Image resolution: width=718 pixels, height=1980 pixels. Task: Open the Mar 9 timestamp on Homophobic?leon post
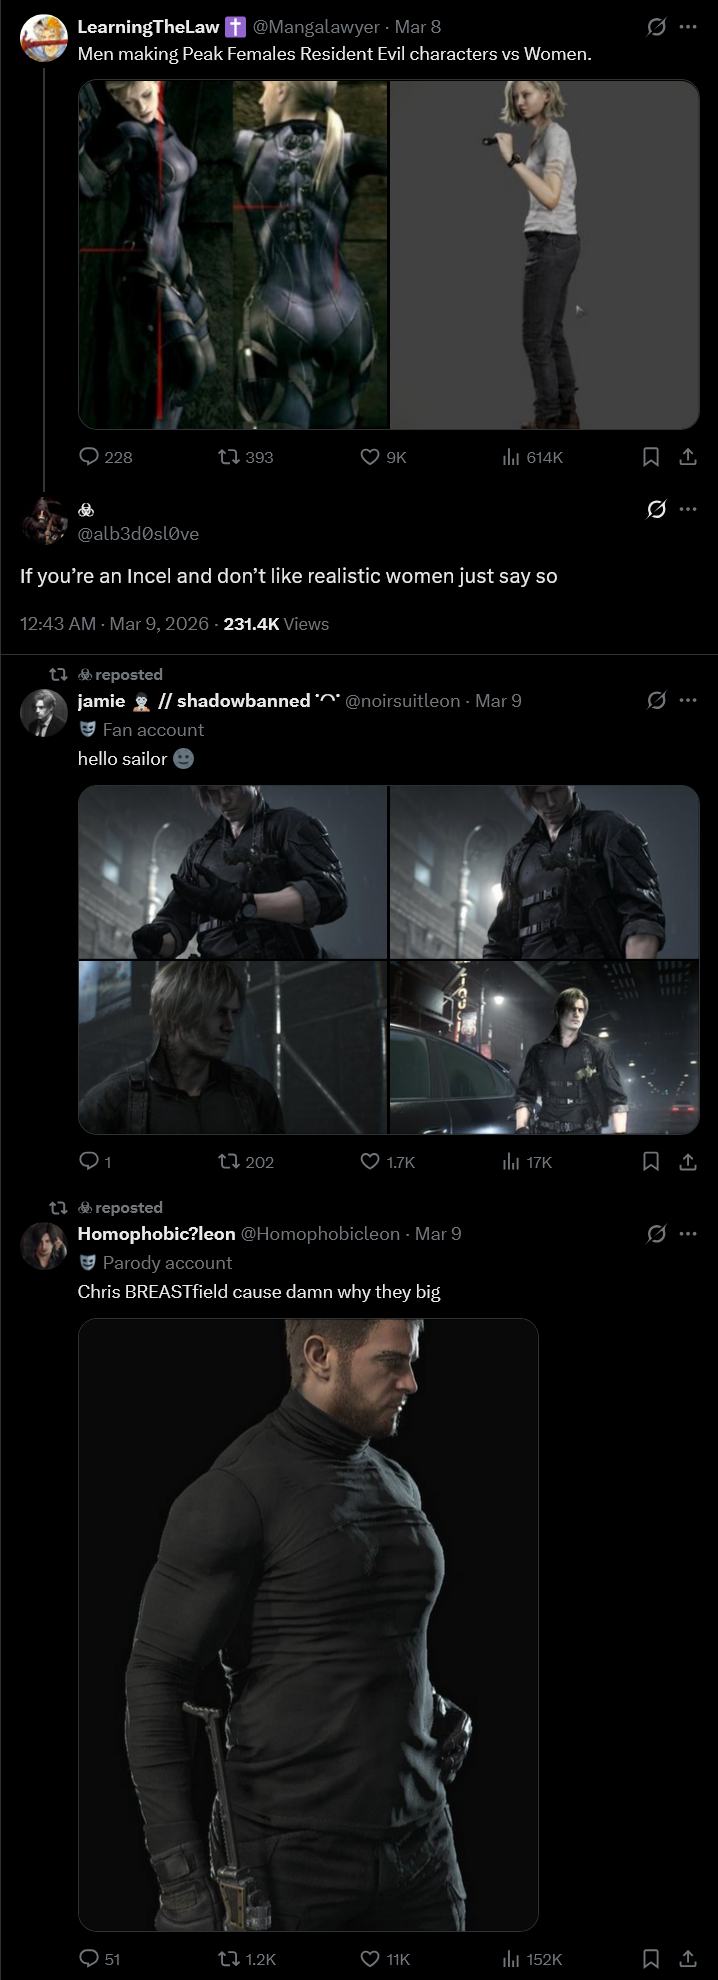(x=438, y=1234)
